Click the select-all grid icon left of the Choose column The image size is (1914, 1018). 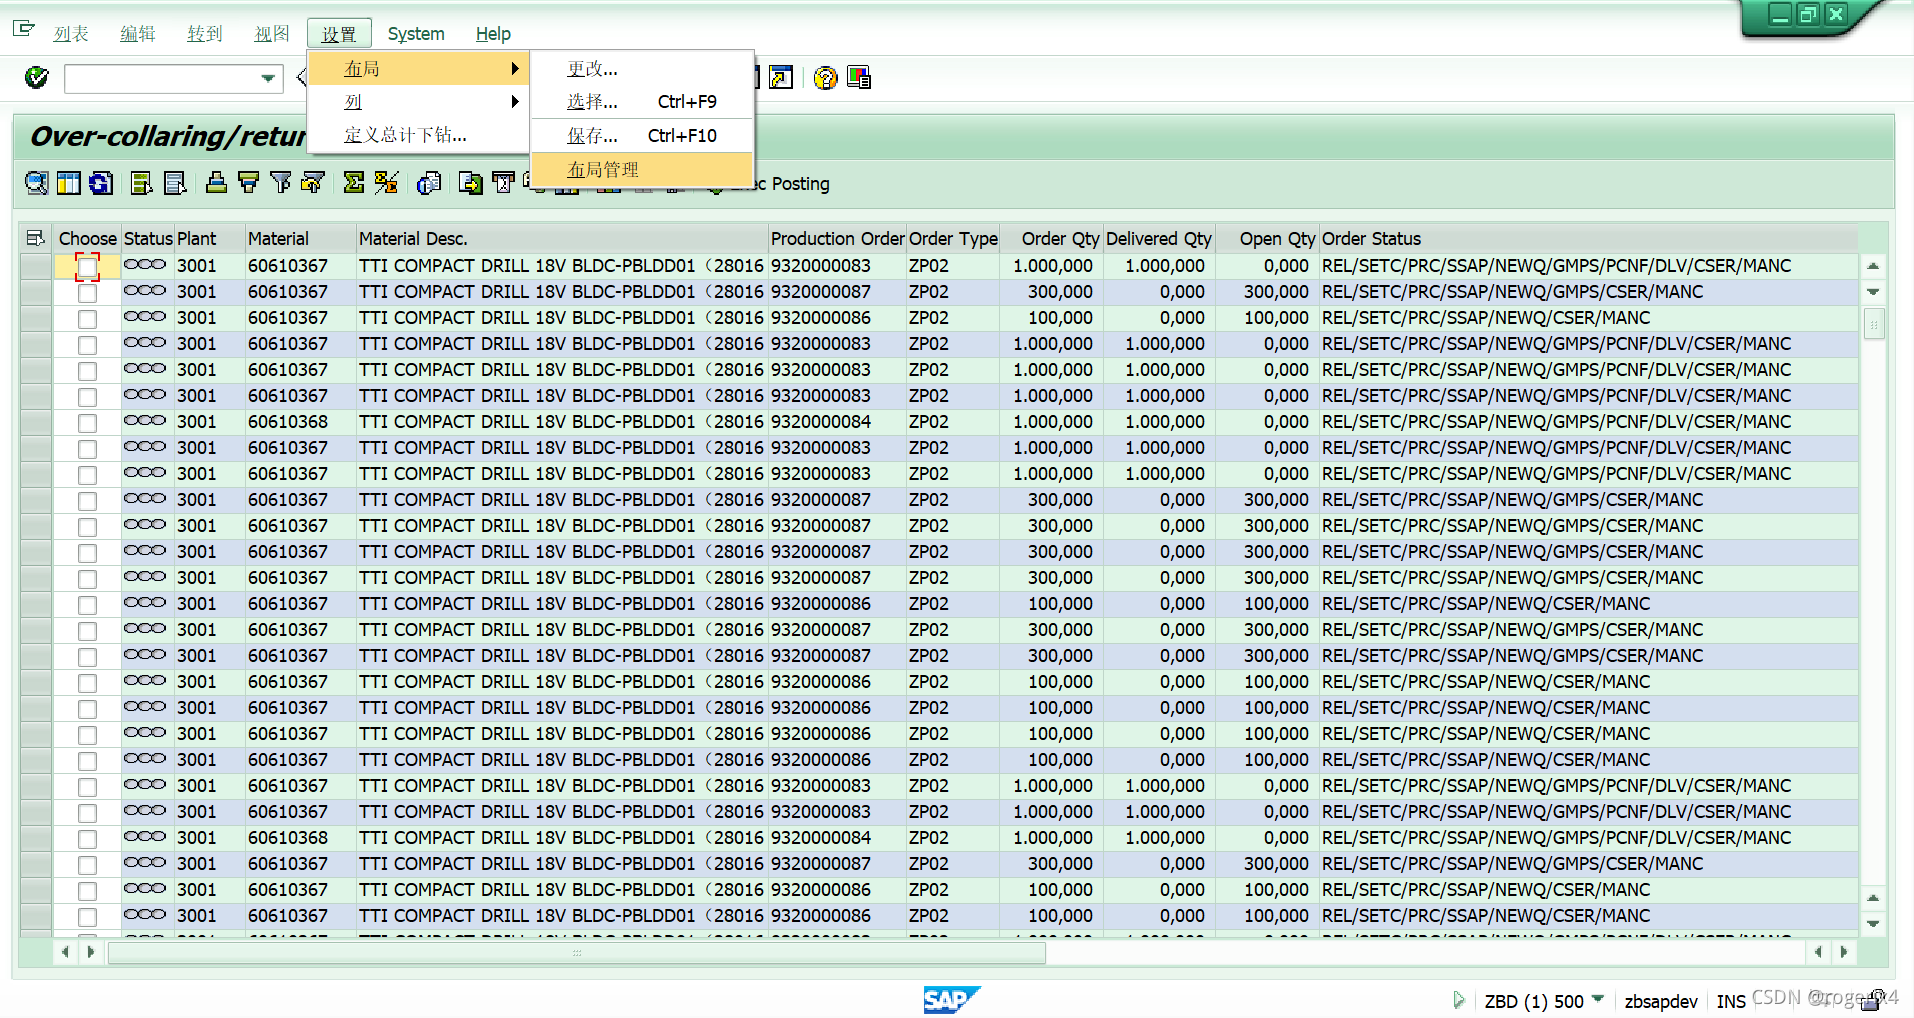coord(36,238)
